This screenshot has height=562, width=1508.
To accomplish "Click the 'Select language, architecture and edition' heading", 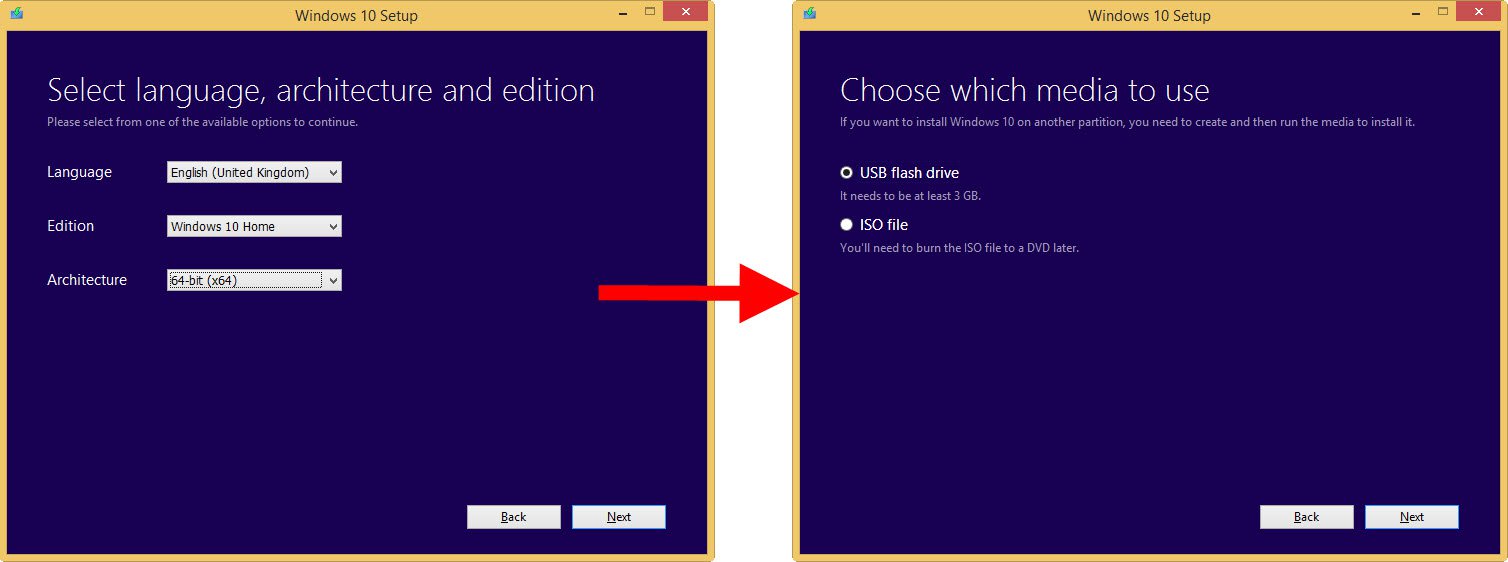I will coord(321,91).
